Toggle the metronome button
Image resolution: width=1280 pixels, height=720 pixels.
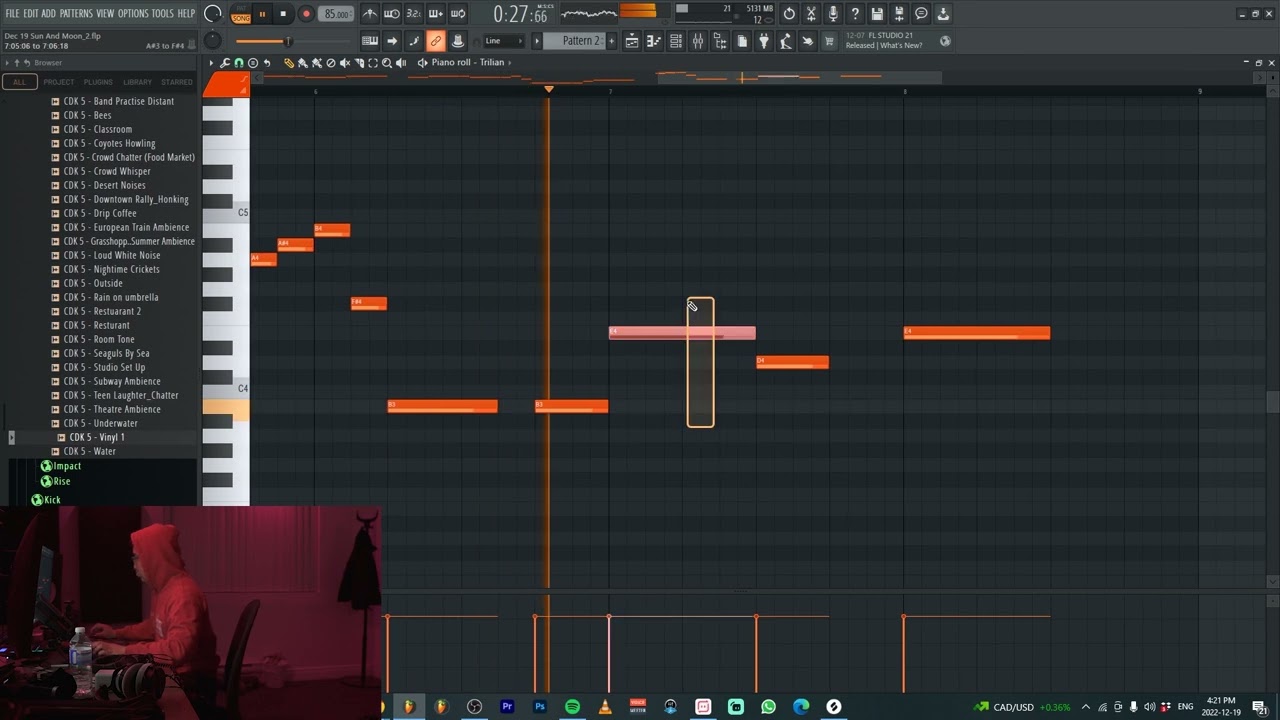[370, 14]
